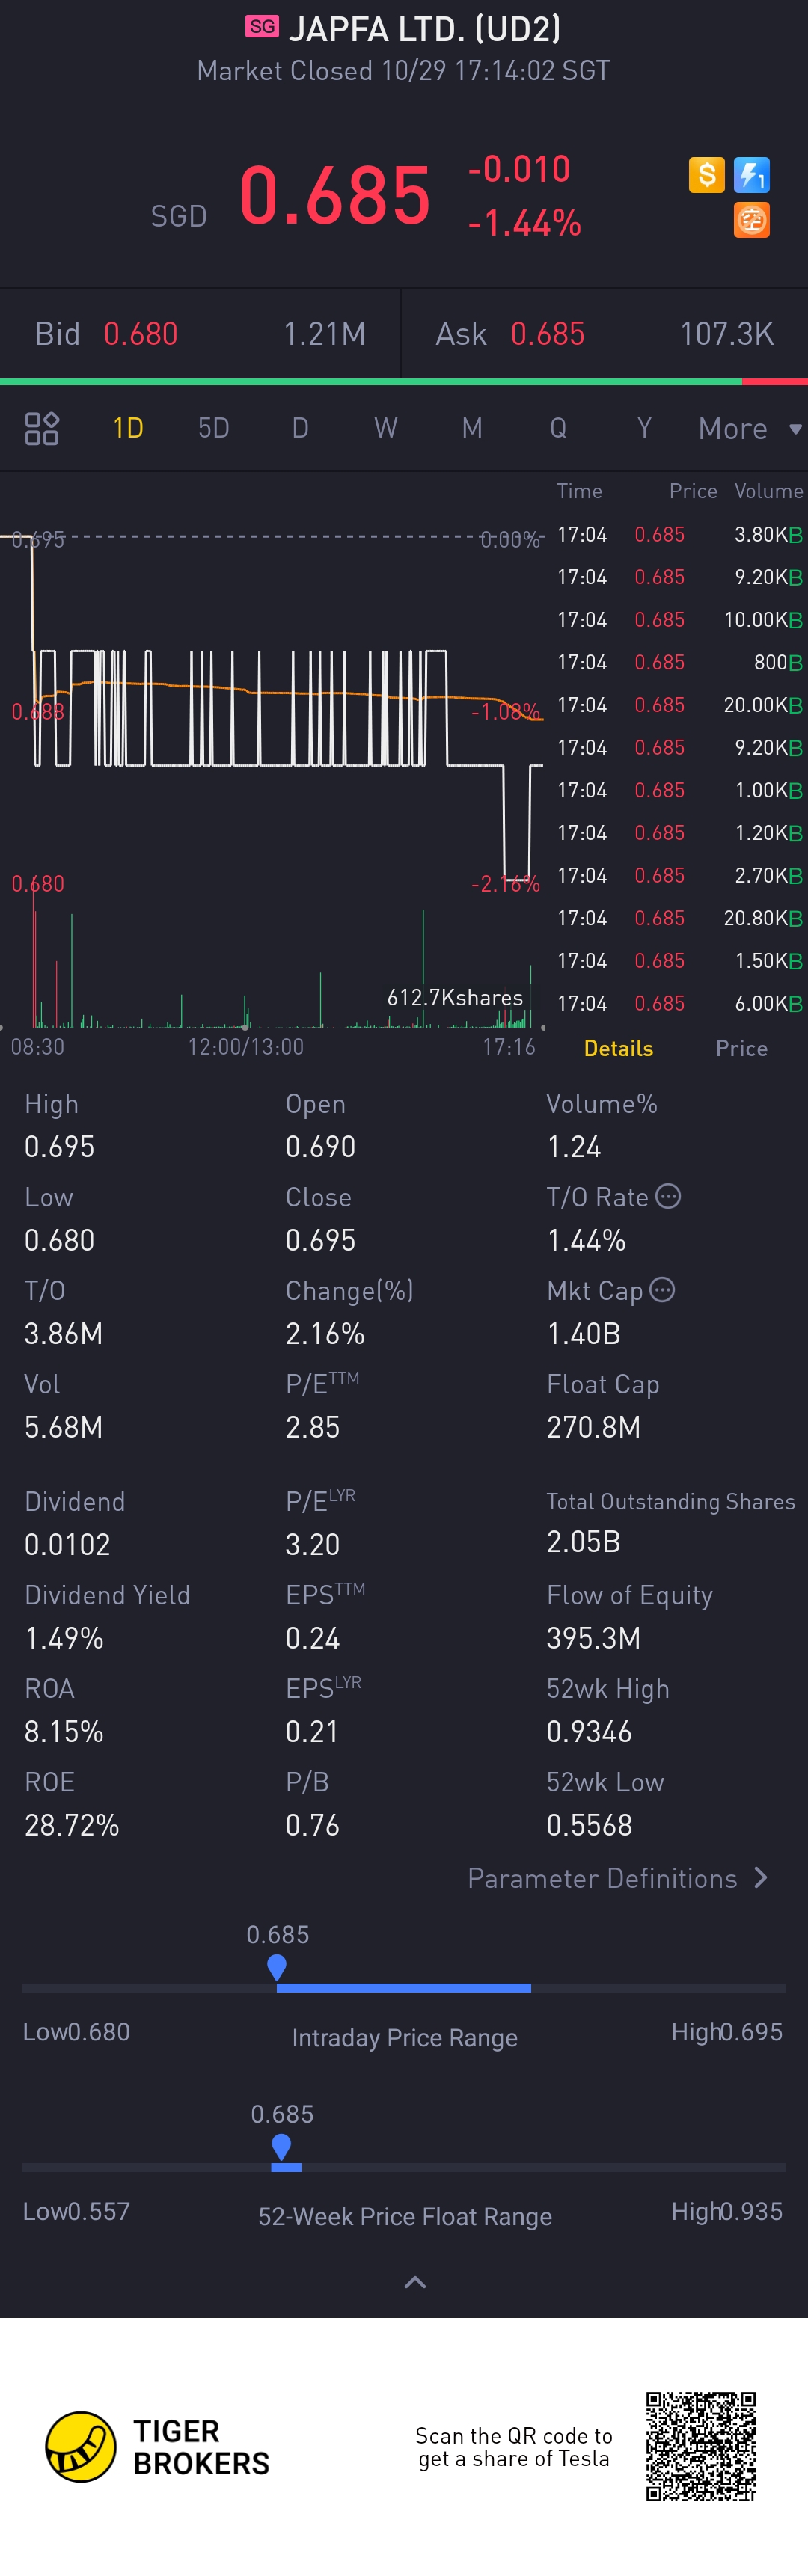Image resolution: width=808 pixels, height=2576 pixels.
Task: Click the orange no-short-selling icon
Action: (751, 220)
